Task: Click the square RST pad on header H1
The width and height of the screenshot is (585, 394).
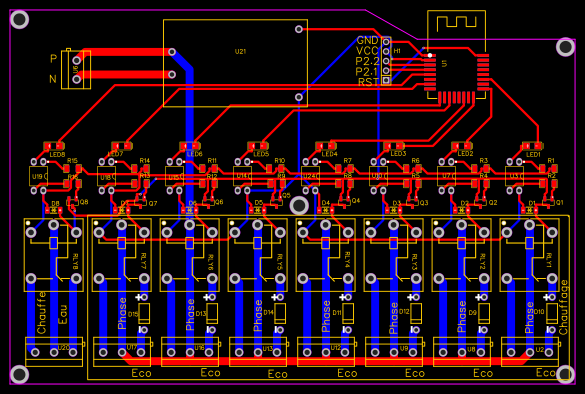Action: click(x=386, y=80)
